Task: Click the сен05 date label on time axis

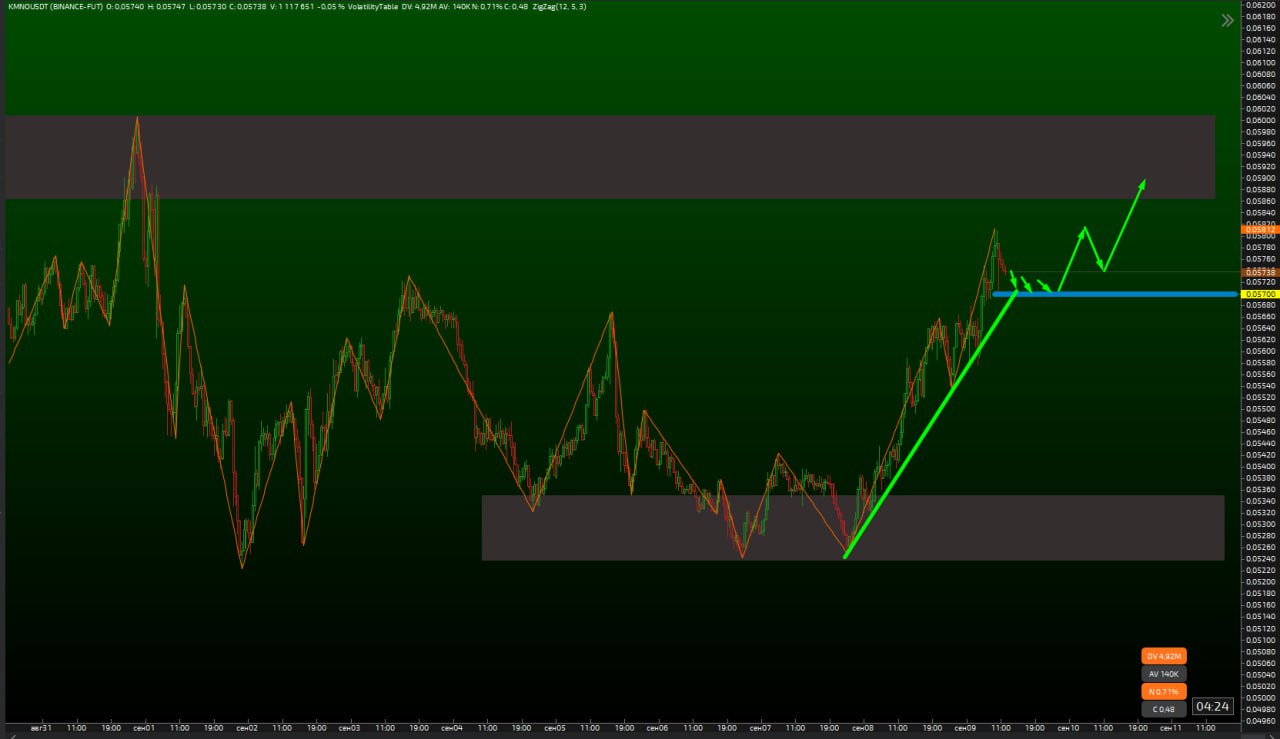Action: coord(555,728)
